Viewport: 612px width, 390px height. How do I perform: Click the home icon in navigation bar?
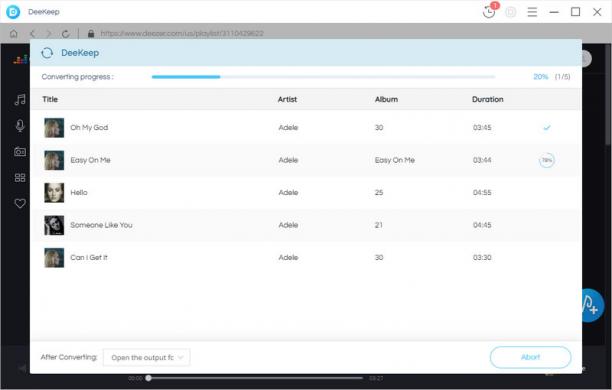click(x=13, y=34)
